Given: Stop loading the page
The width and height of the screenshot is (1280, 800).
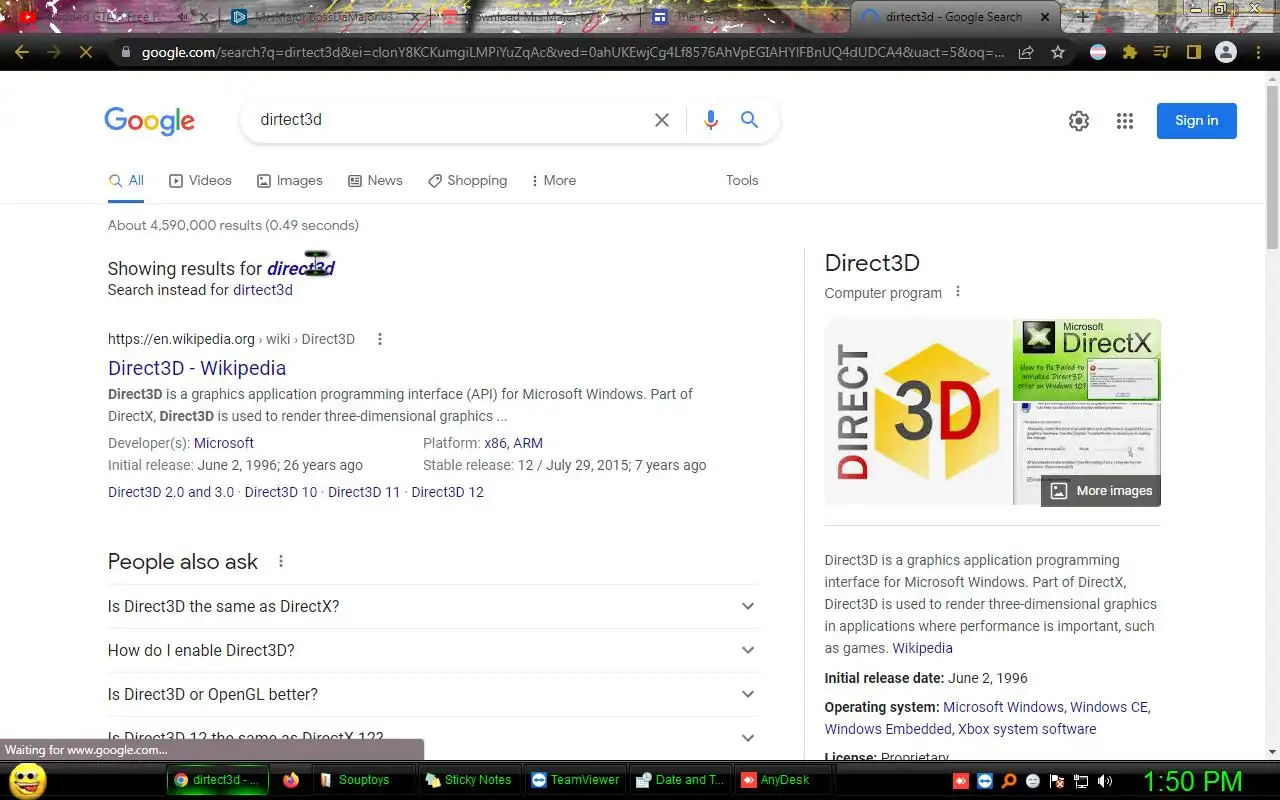Looking at the screenshot, I should coord(86,53).
